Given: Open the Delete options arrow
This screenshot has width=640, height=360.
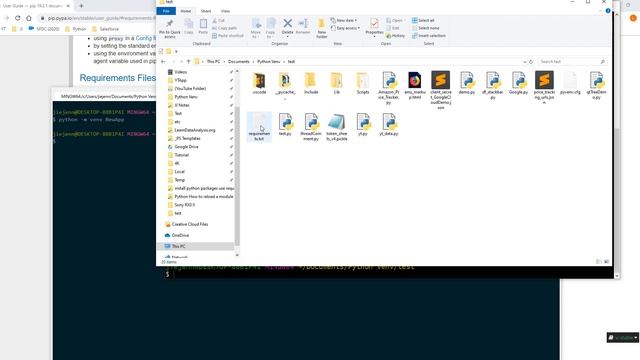Looking at the screenshot, I should 287,37.
